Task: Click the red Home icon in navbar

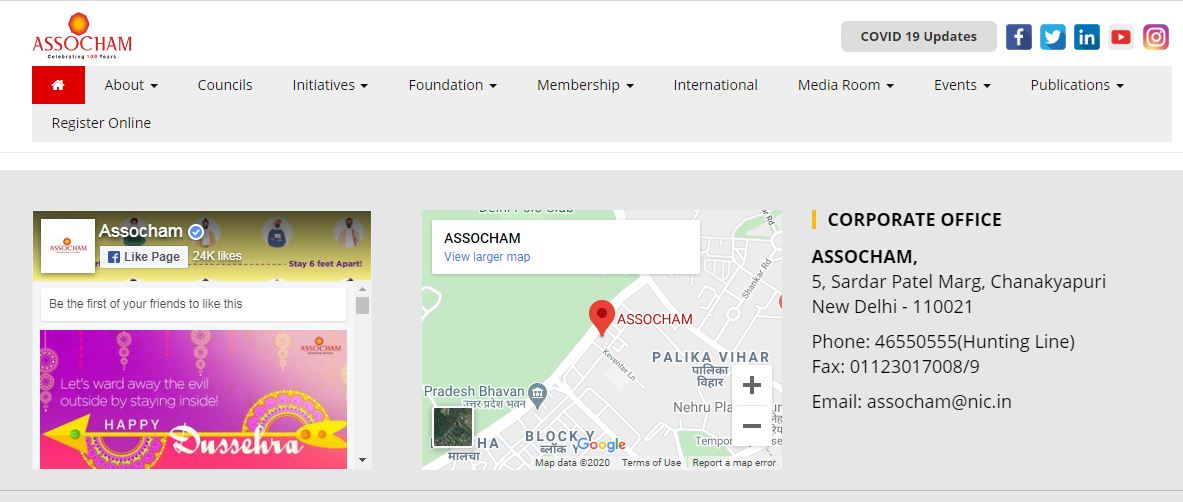Action: click(58, 85)
